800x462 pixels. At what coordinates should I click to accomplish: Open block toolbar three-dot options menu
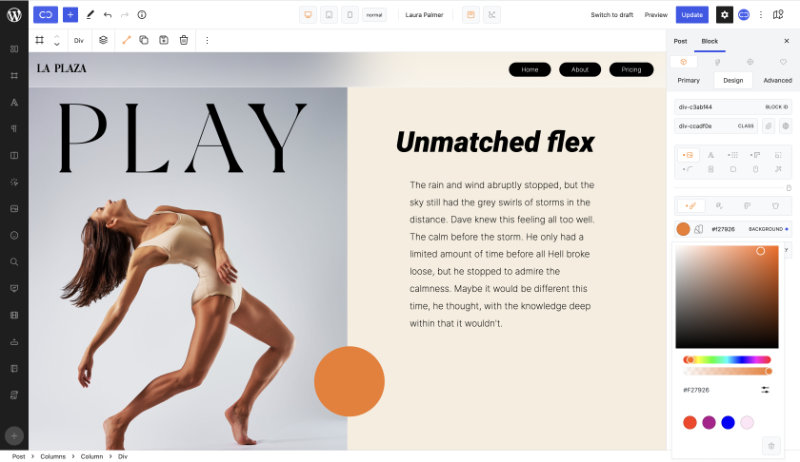click(207, 40)
